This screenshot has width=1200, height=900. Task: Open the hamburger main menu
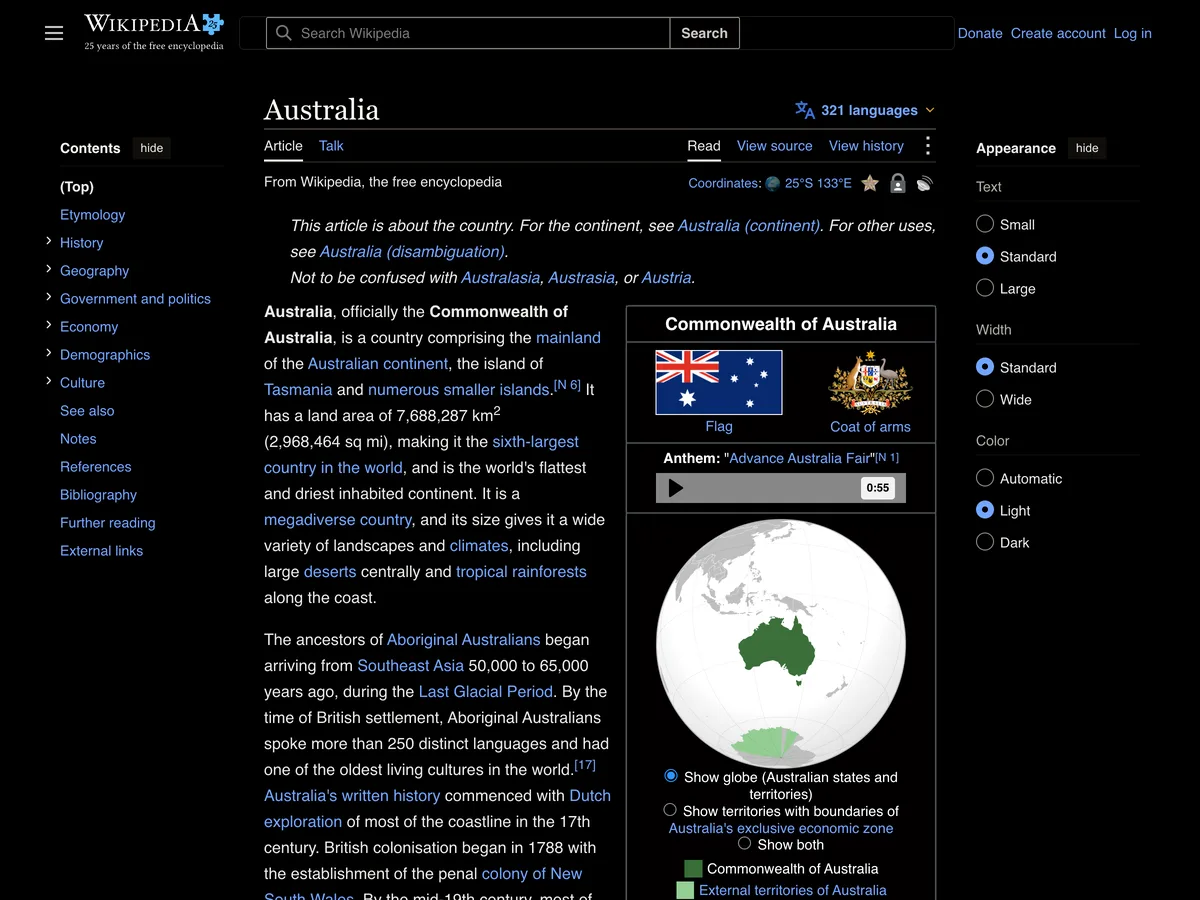pos(54,33)
